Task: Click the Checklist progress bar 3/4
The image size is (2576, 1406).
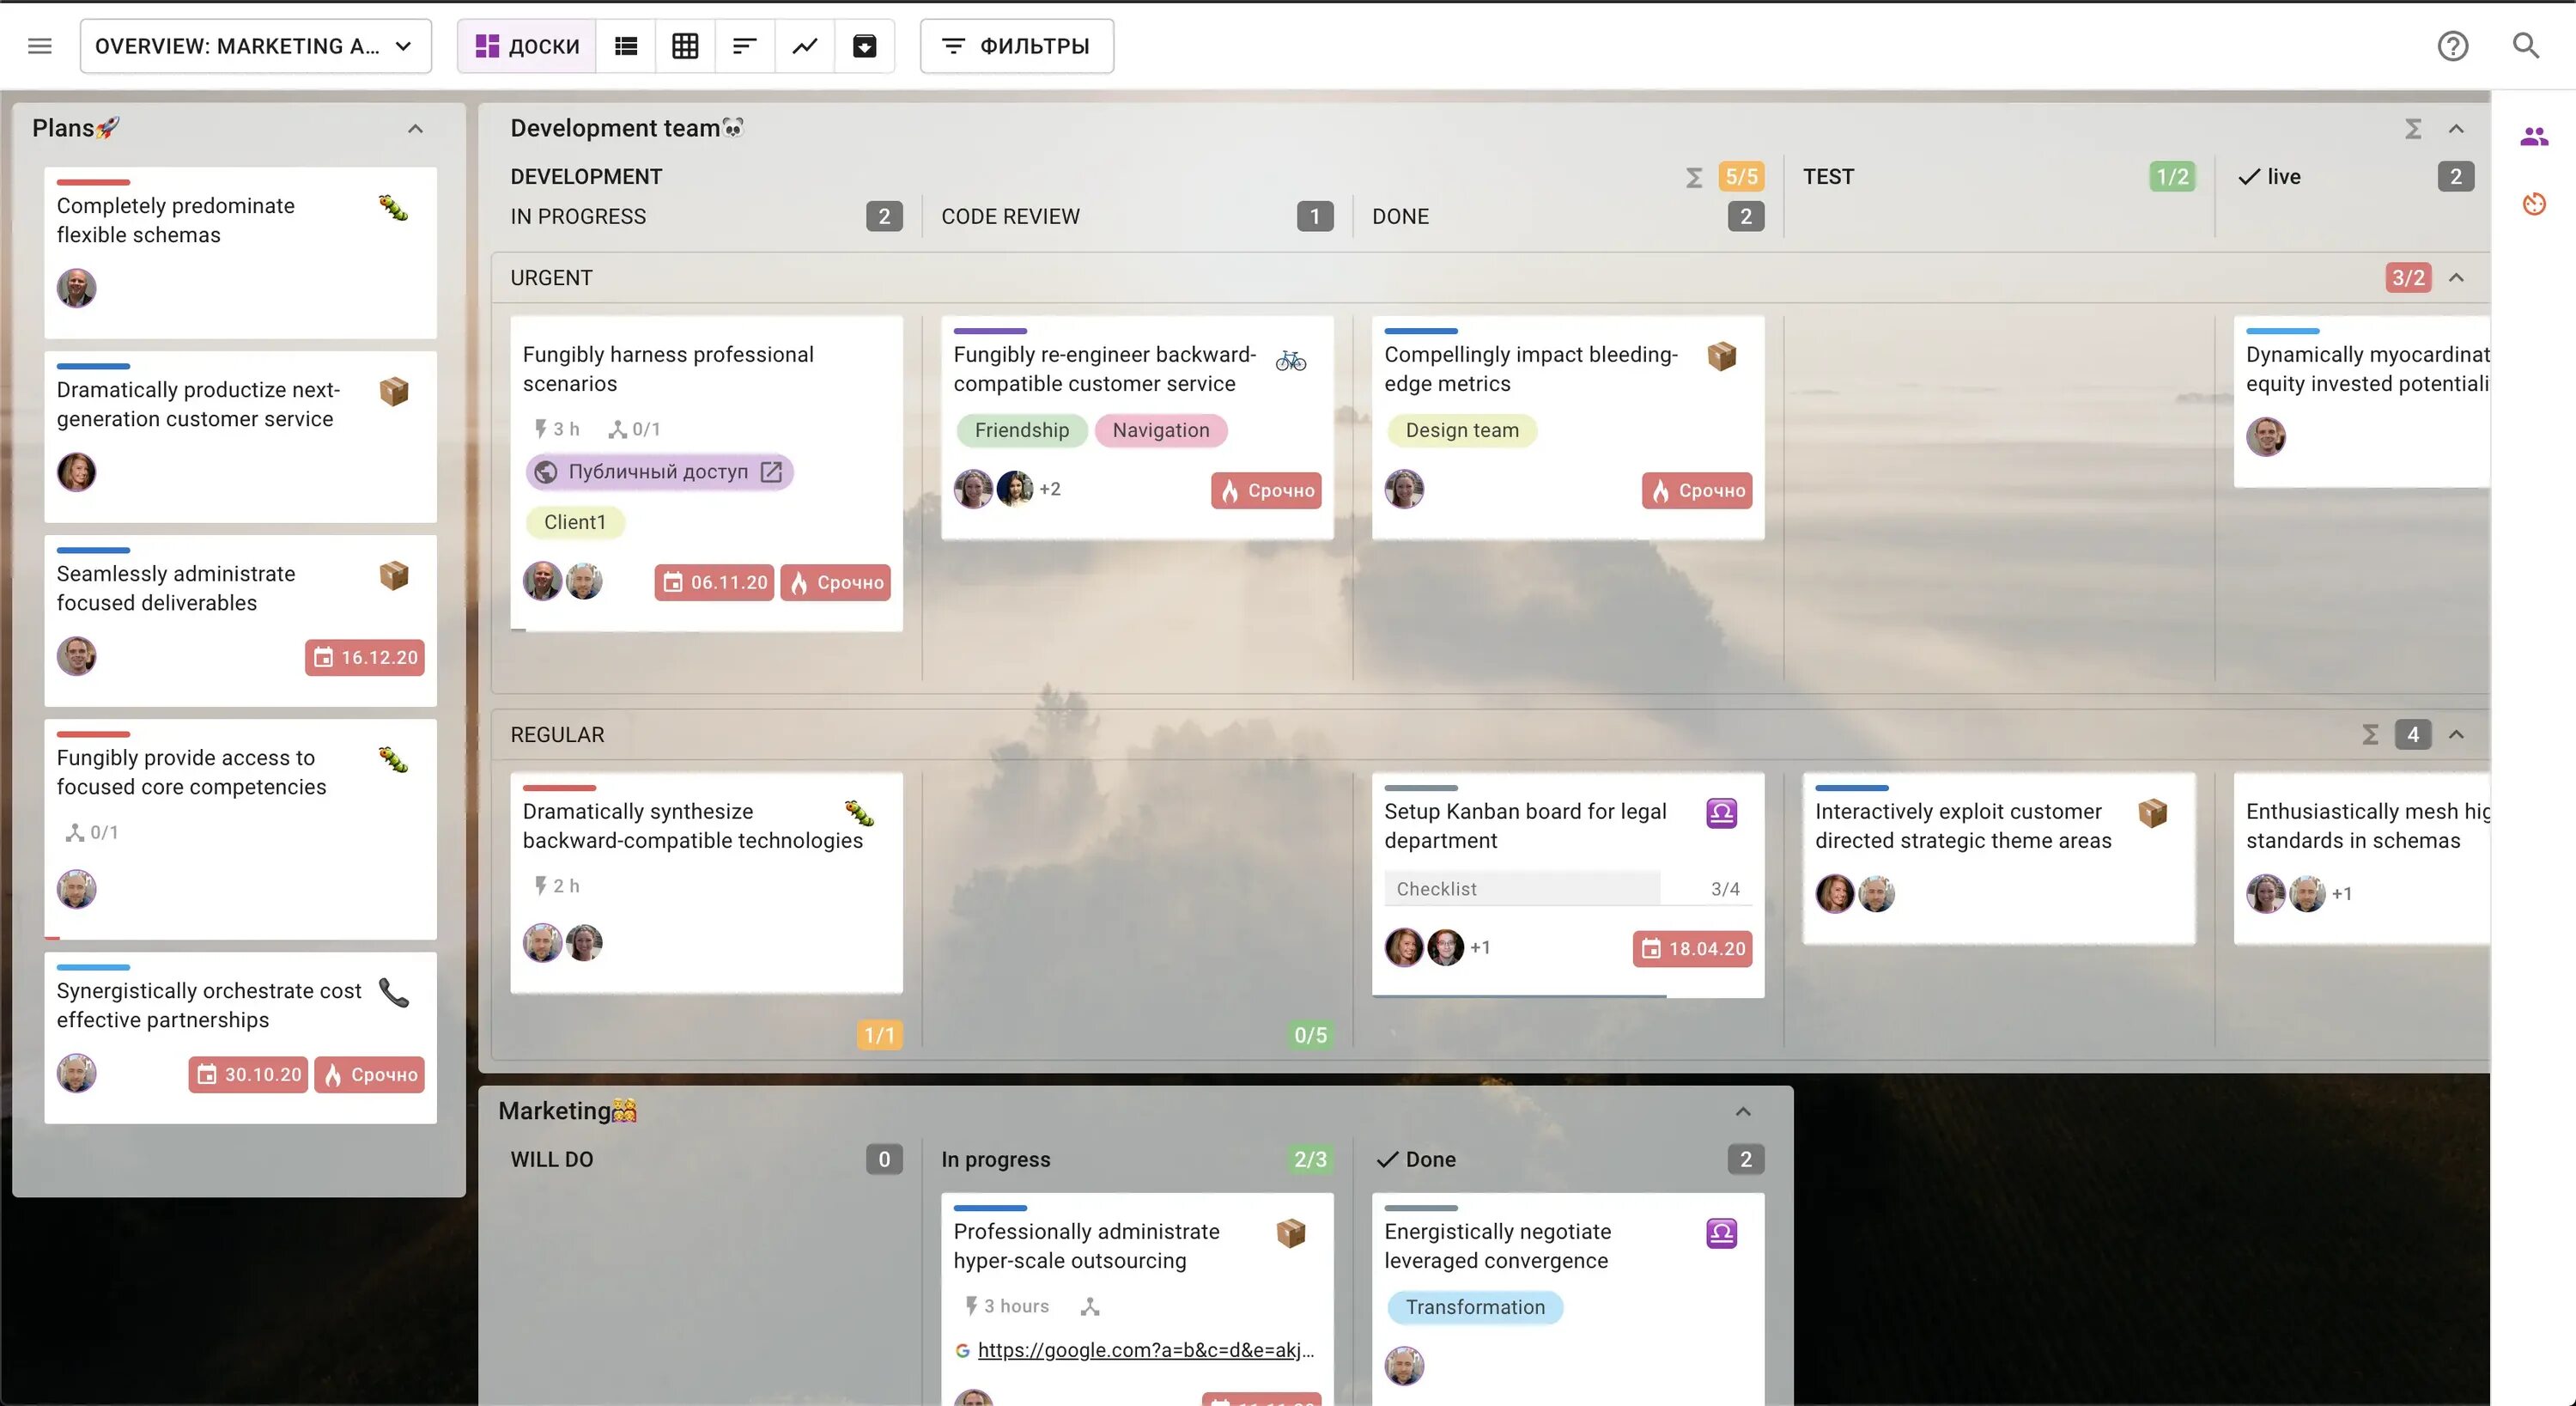Action: (x=1567, y=889)
